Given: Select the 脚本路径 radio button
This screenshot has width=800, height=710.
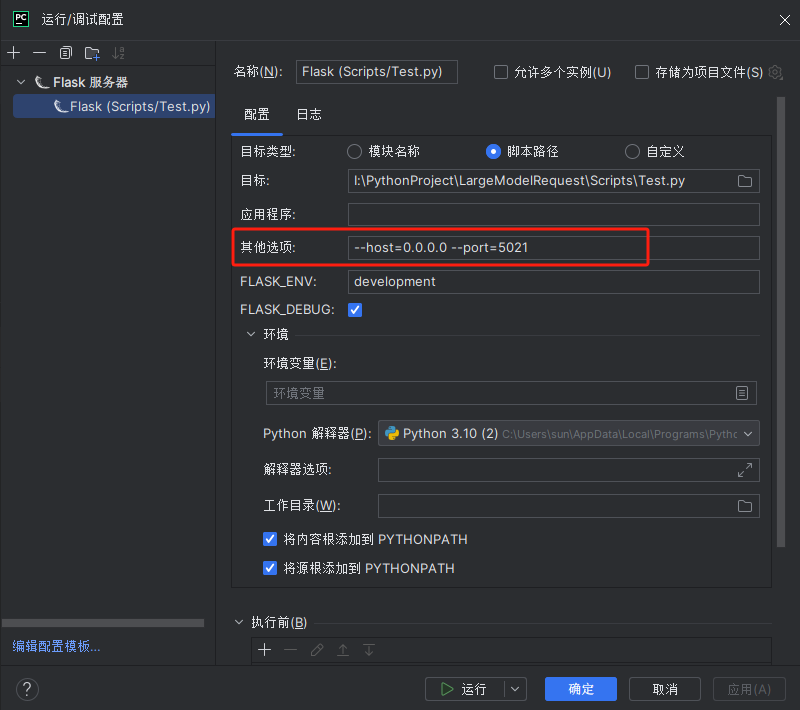Looking at the screenshot, I should point(493,151).
